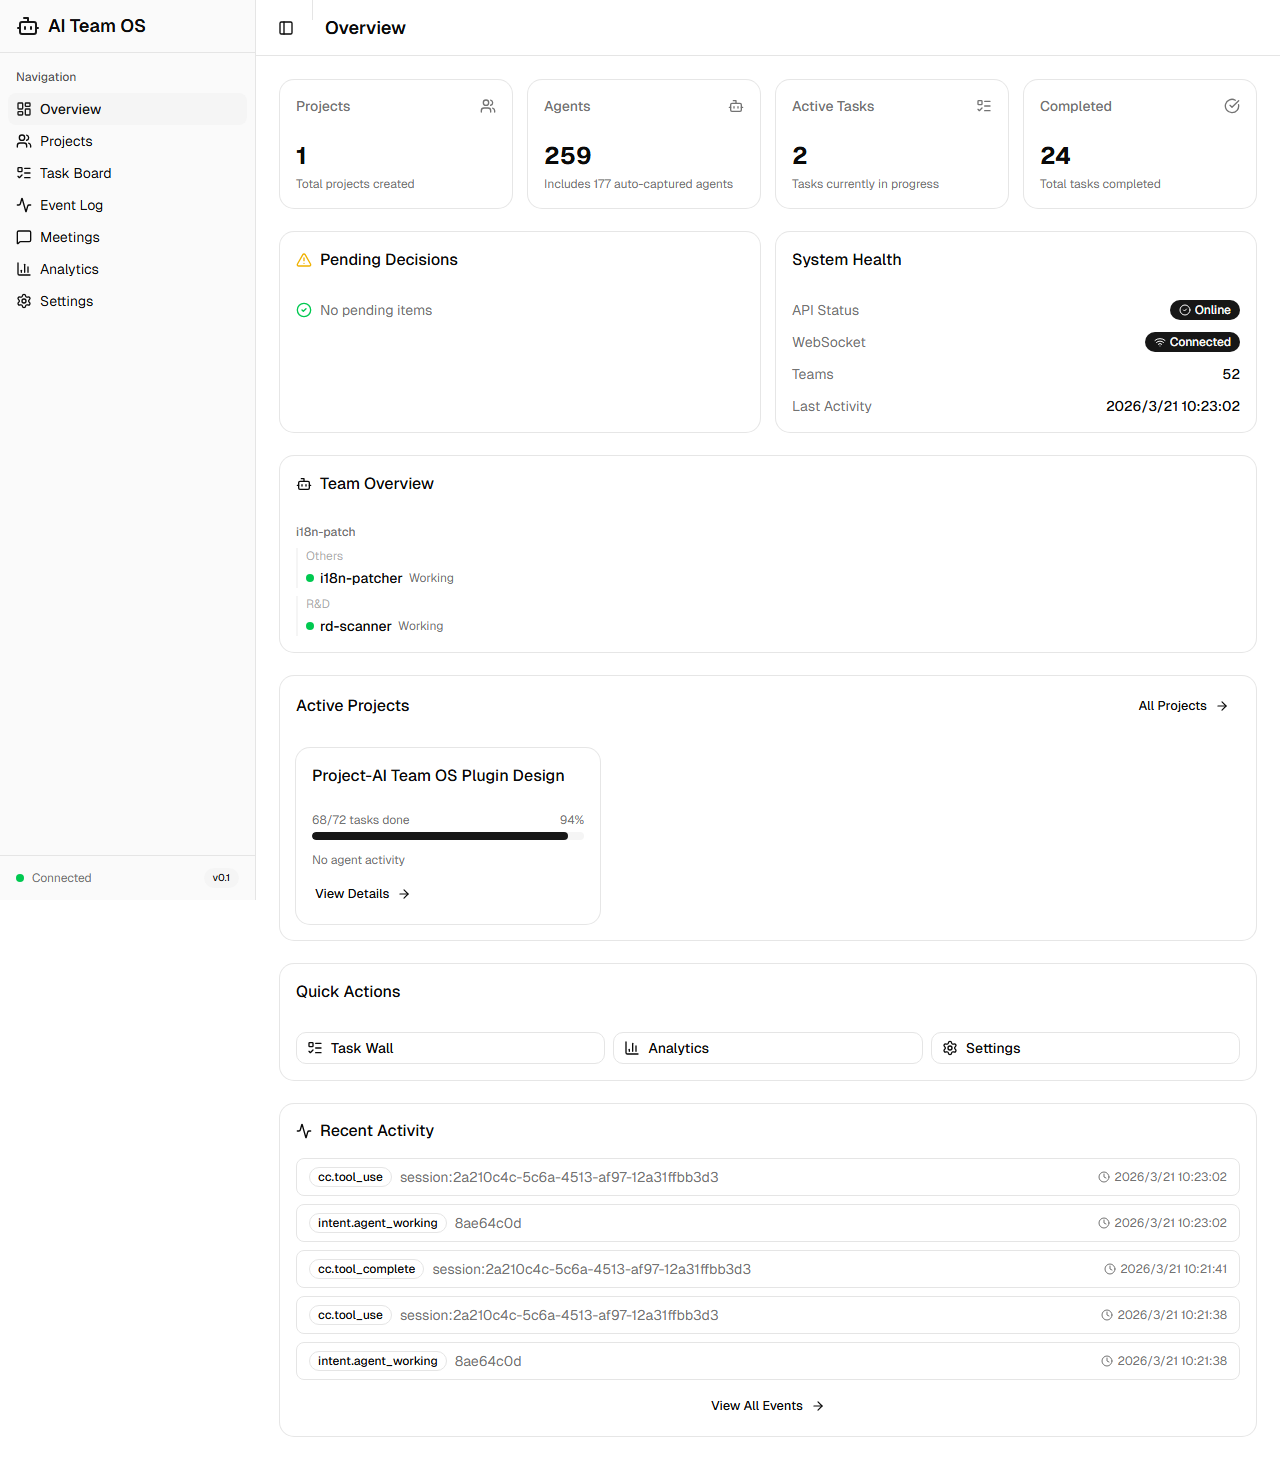1280x1460 pixels.
Task: Expand the i18n-patch team group
Action: 325,531
